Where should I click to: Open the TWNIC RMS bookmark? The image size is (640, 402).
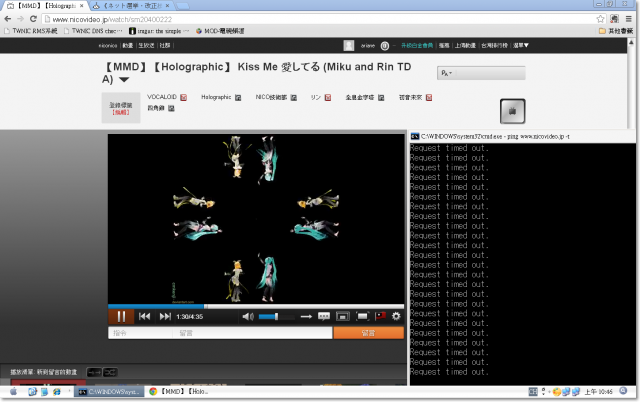click(x=31, y=31)
